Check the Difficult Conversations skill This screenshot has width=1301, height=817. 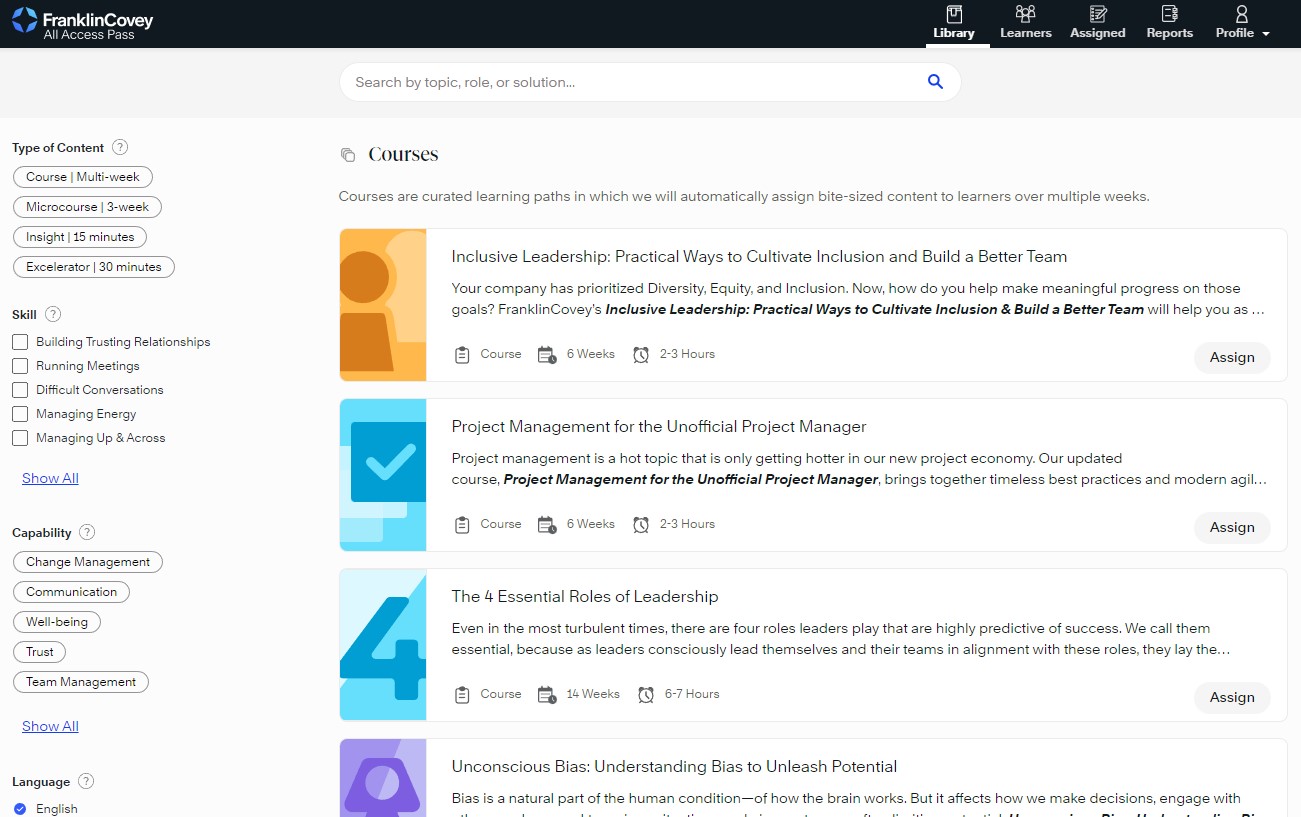tap(20, 390)
